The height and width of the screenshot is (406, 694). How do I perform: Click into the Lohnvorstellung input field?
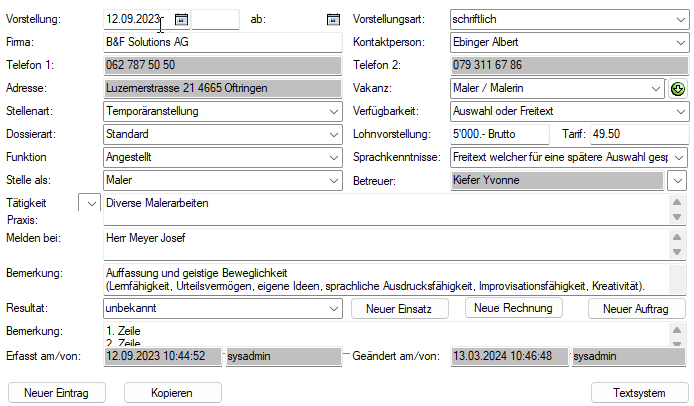coord(498,134)
